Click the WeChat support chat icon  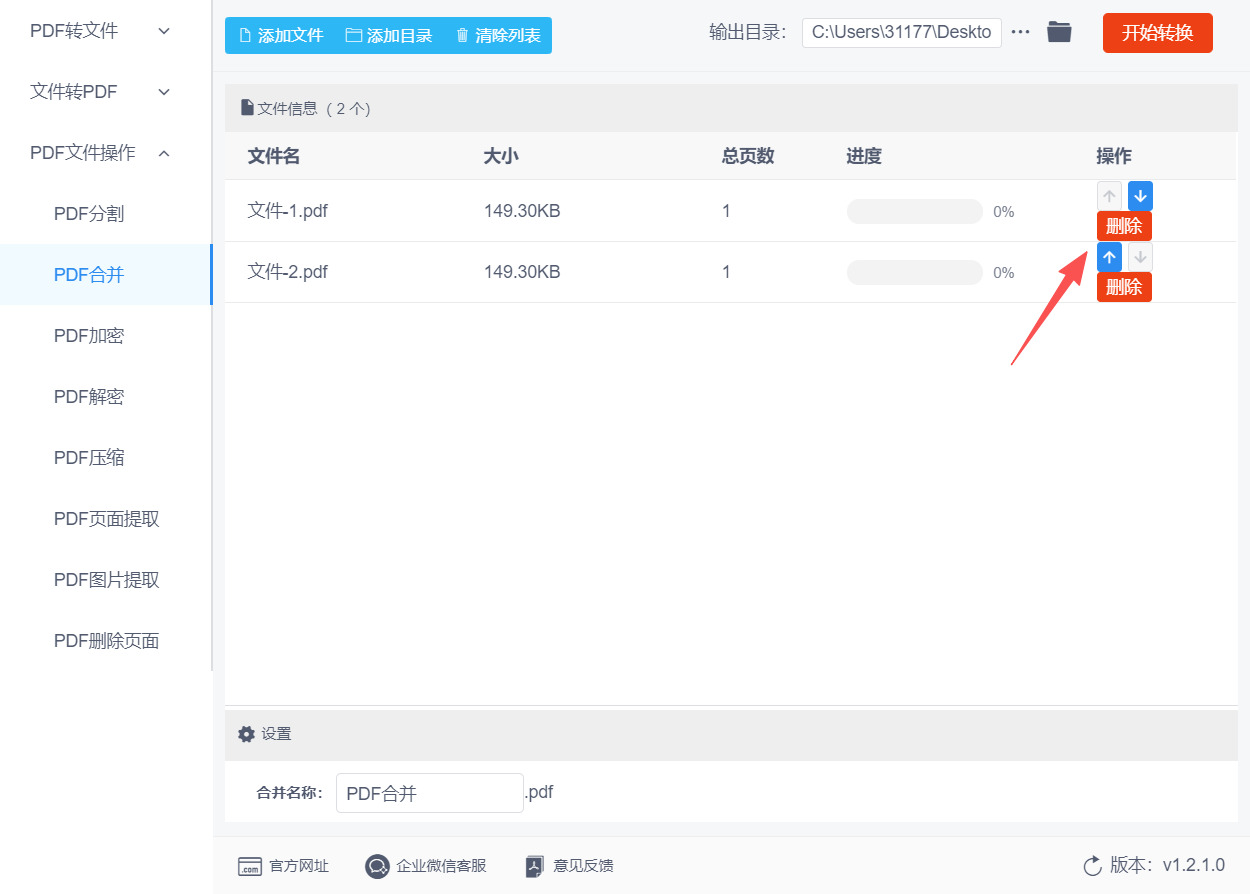pos(377,867)
